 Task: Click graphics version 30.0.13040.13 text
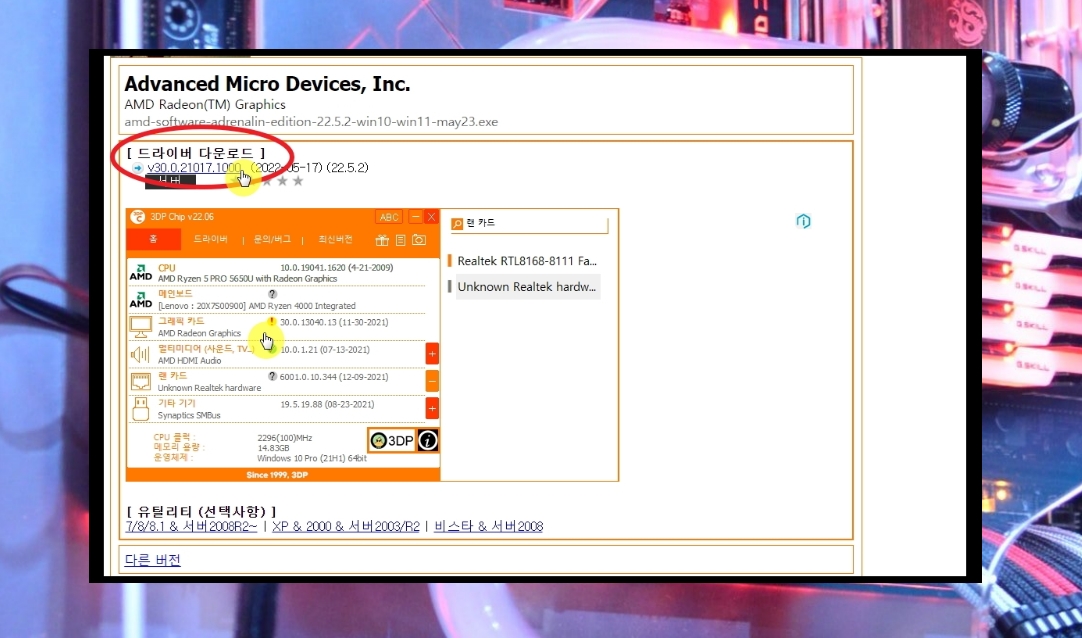point(334,322)
